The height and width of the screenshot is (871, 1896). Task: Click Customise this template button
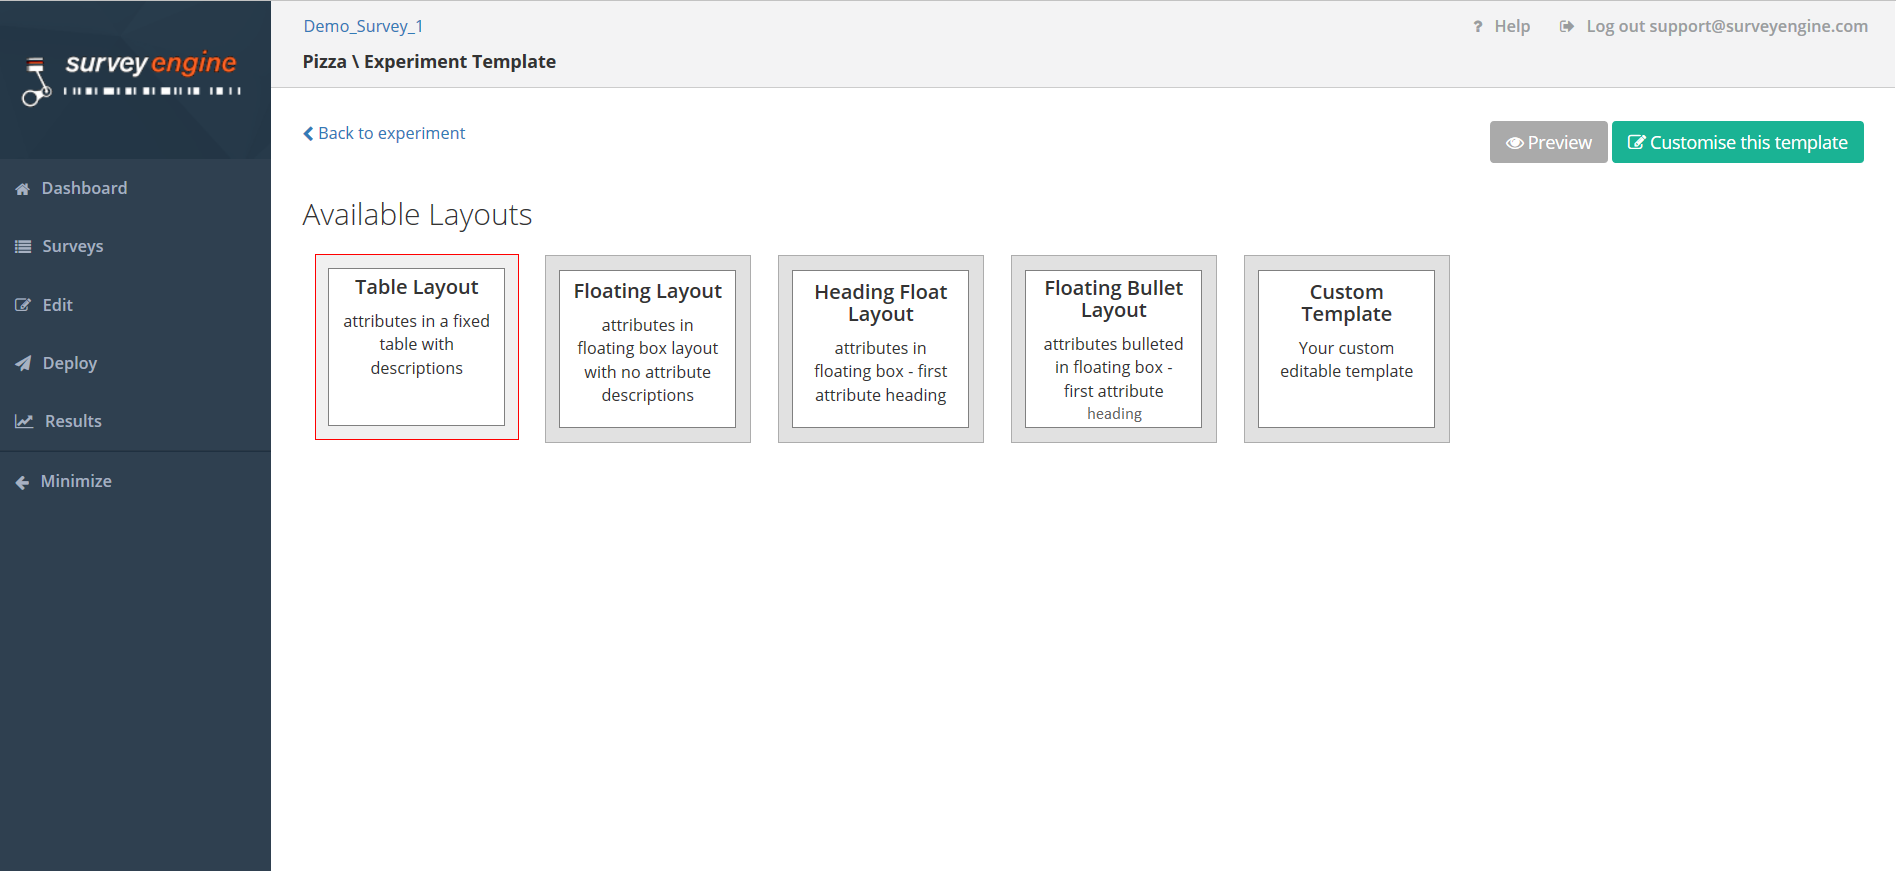tap(1737, 142)
